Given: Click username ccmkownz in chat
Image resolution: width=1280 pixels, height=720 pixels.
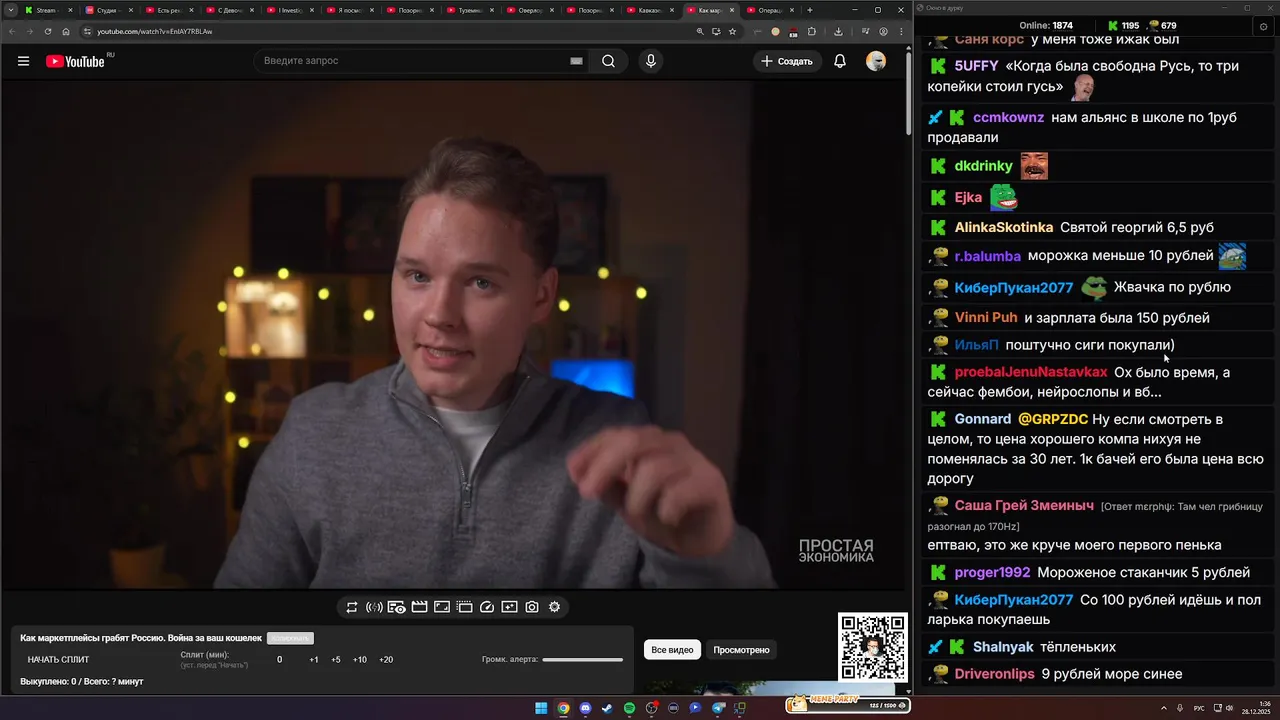Looking at the screenshot, I should pos(1008,117).
